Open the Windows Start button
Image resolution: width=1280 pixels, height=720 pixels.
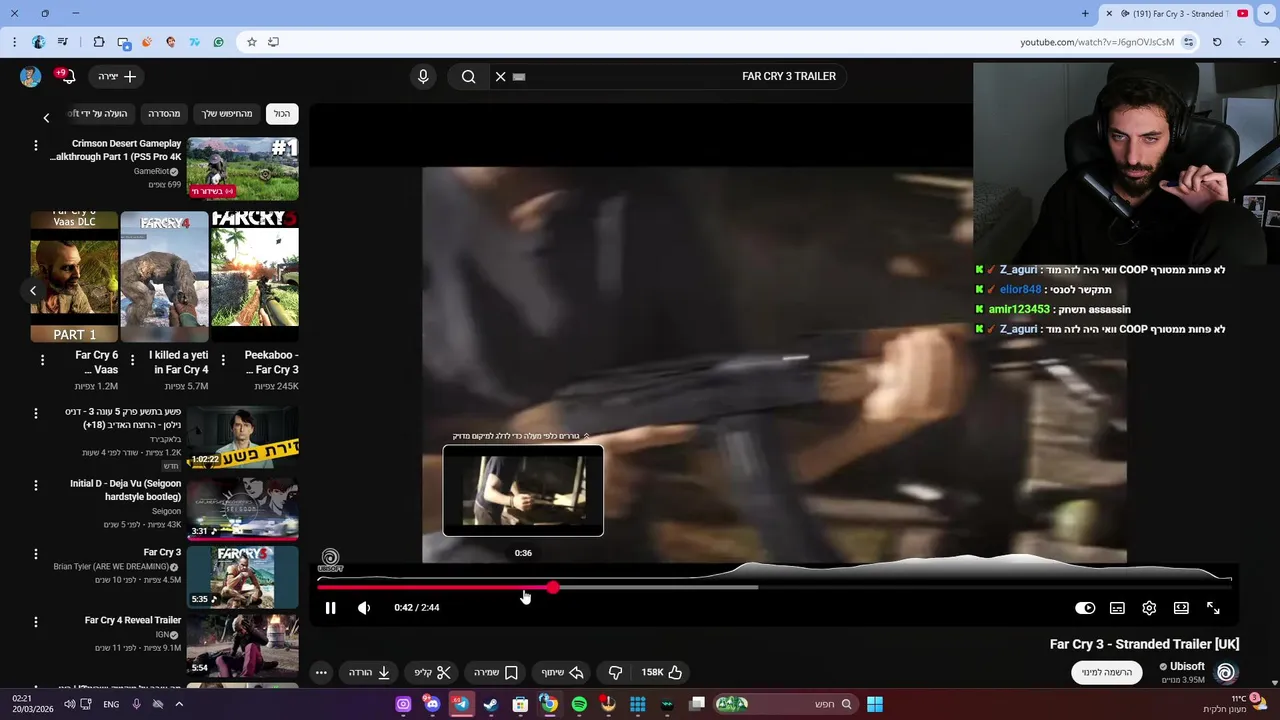[875, 704]
